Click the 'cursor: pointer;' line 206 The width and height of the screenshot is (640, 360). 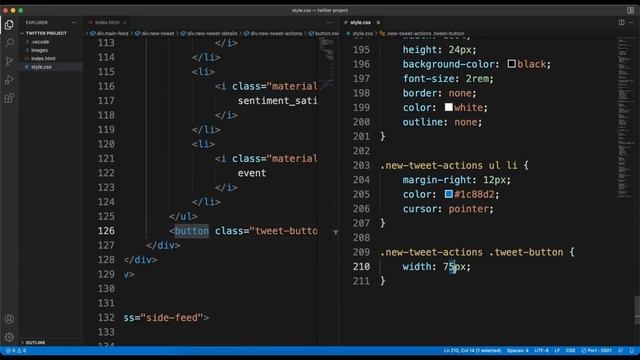tap(448, 209)
